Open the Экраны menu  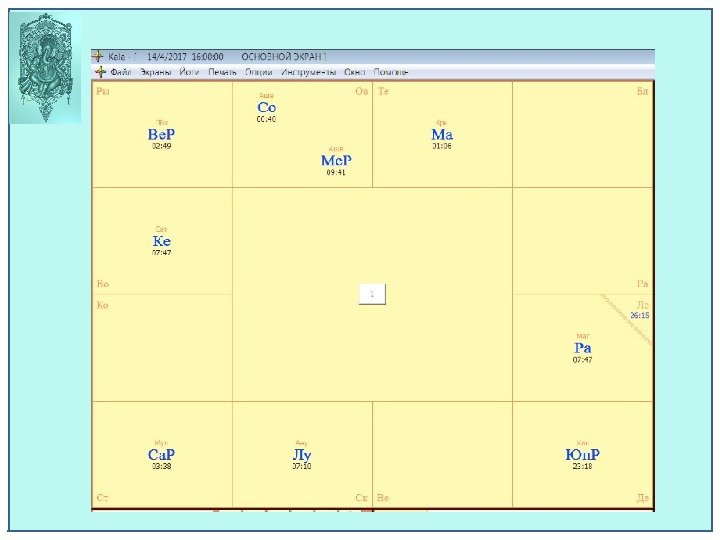tap(156, 73)
